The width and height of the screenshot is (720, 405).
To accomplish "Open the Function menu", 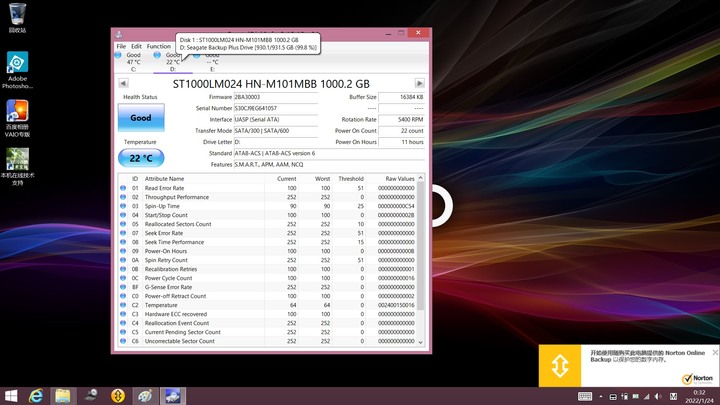I will (x=158, y=46).
